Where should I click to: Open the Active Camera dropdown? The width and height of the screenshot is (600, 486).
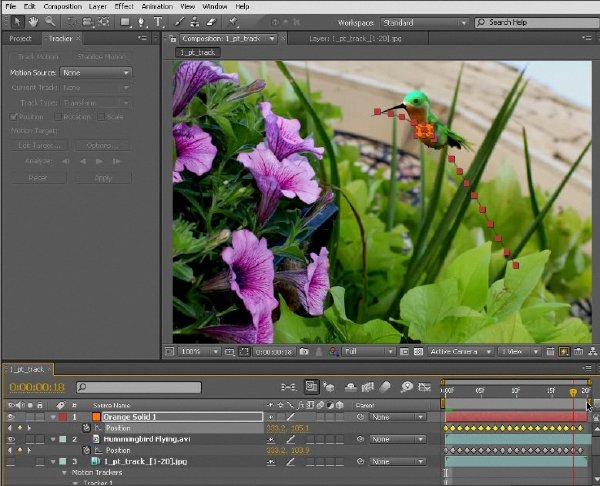point(460,351)
